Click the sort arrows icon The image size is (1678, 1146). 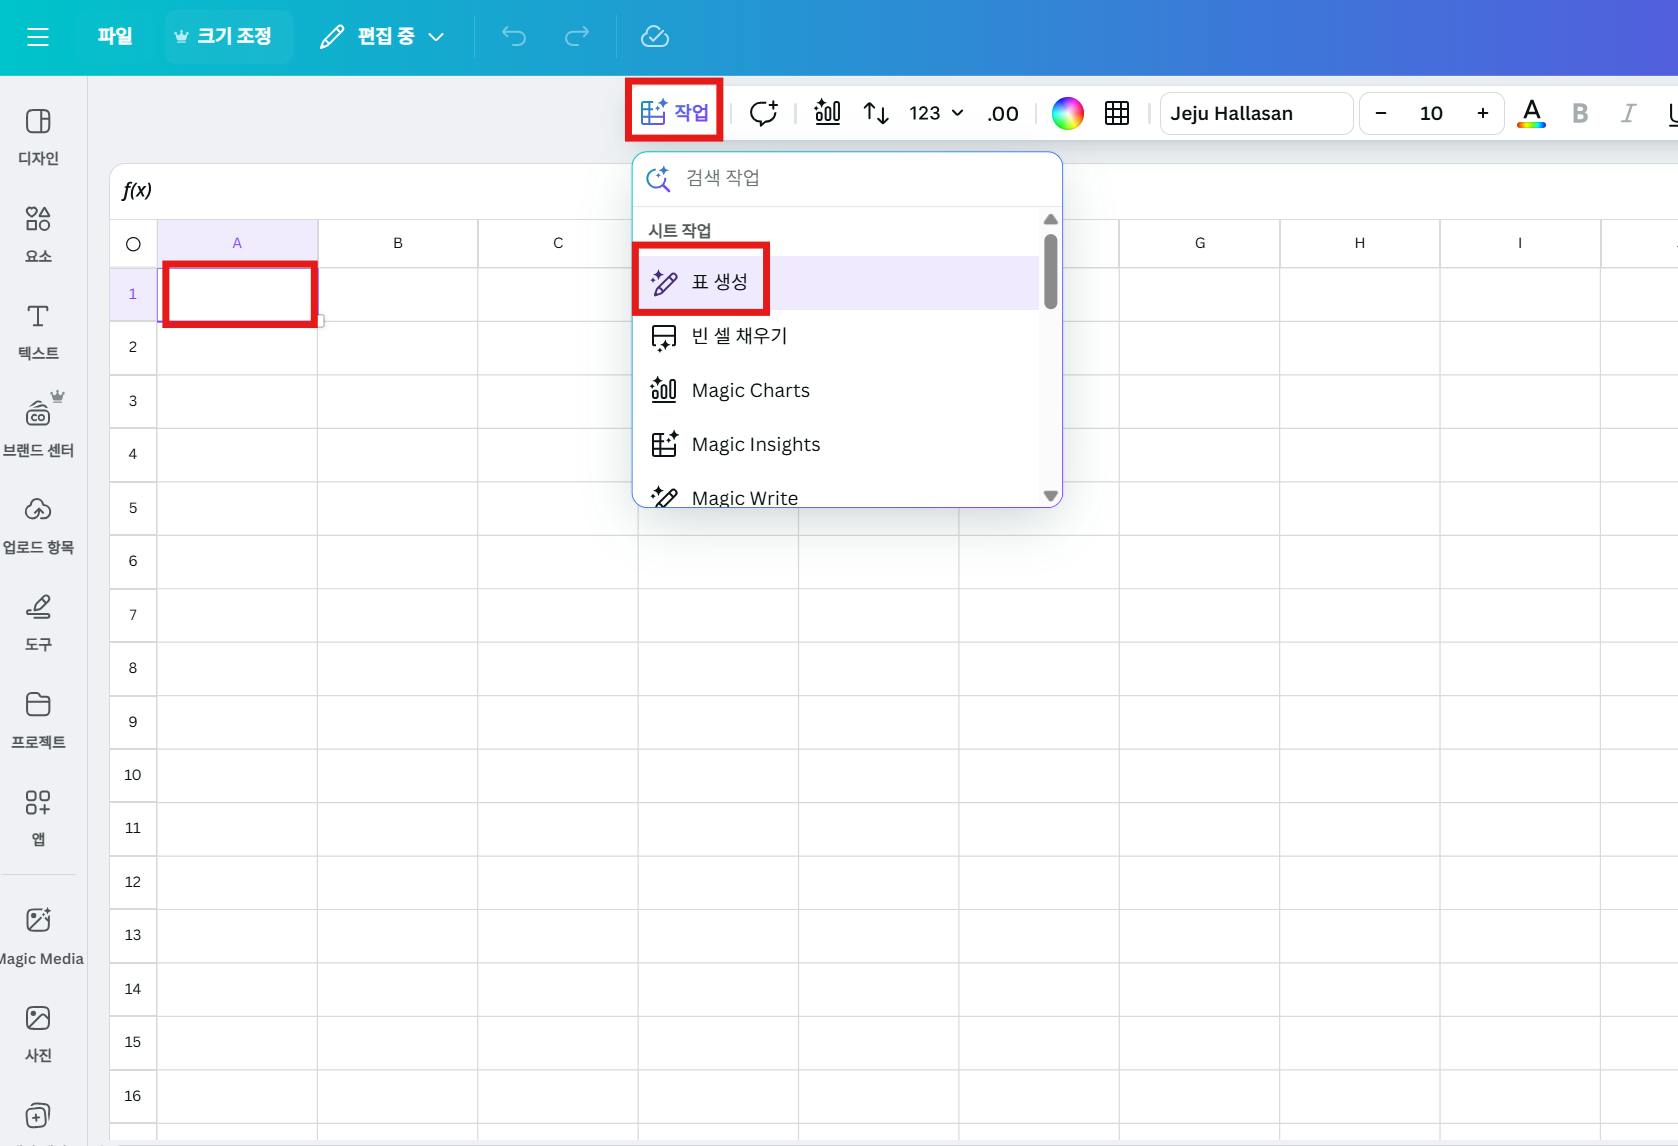[876, 113]
